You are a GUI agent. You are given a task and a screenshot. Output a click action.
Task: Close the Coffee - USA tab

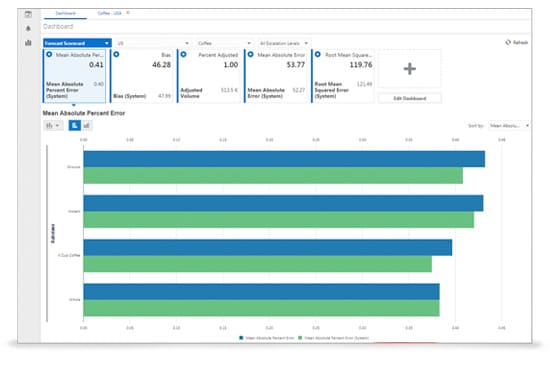pos(128,13)
